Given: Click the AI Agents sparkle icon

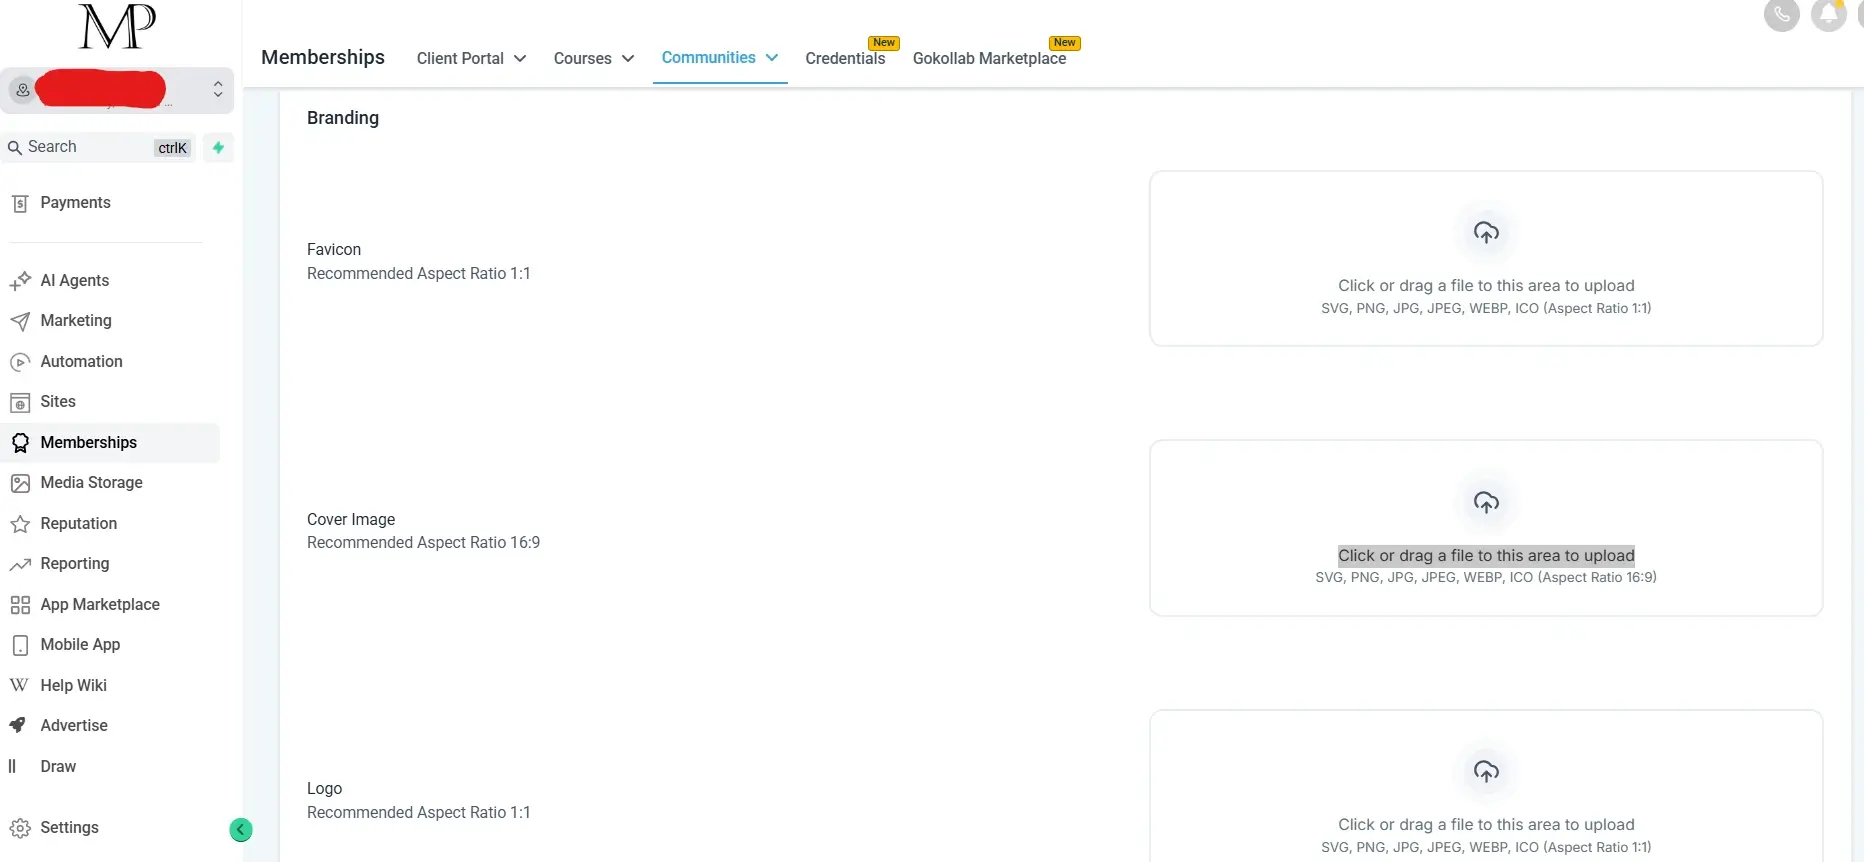Looking at the screenshot, I should pyautogui.click(x=20, y=281).
